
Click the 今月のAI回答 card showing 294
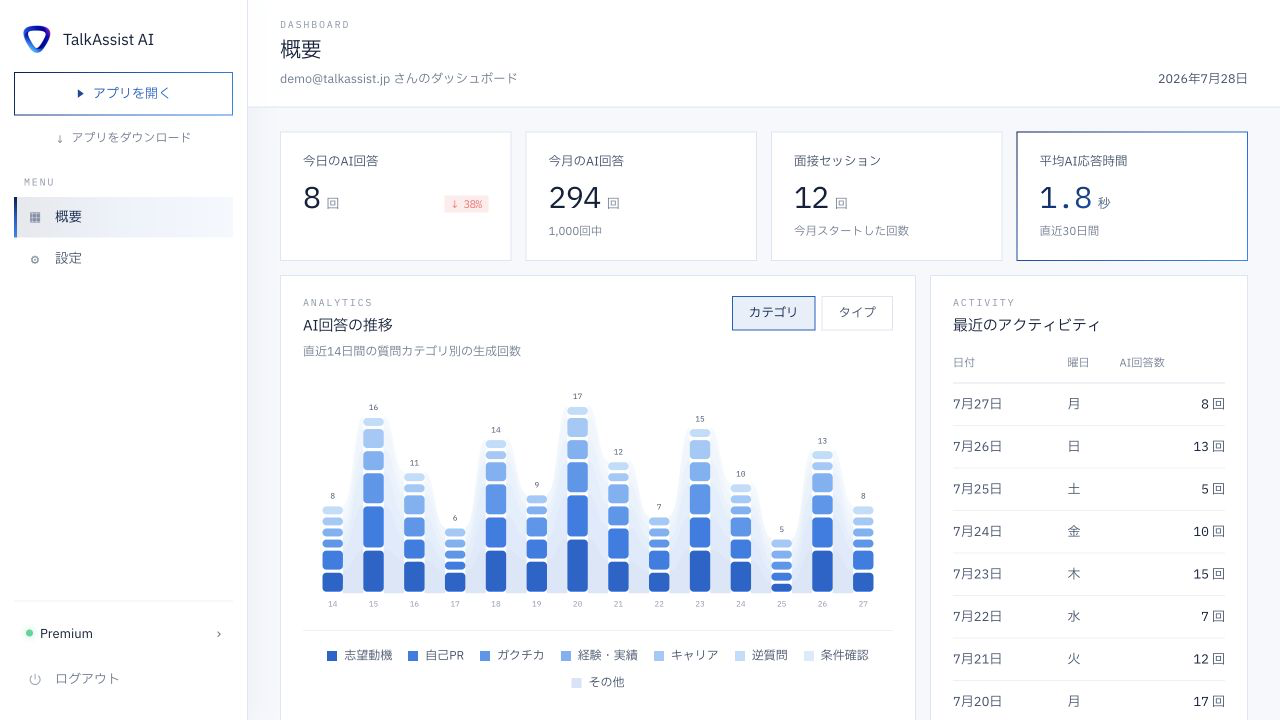point(641,196)
